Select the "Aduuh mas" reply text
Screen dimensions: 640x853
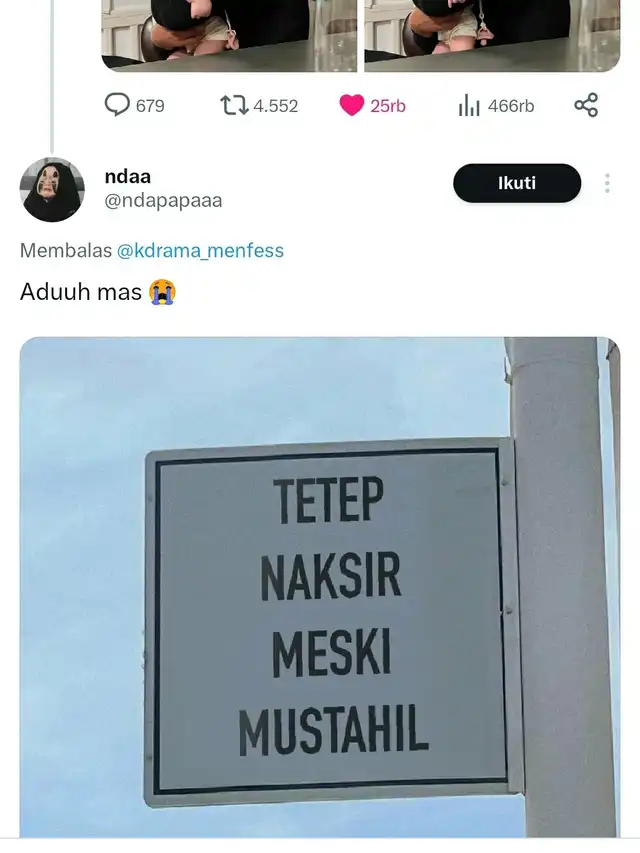click(x=81, y=292)
